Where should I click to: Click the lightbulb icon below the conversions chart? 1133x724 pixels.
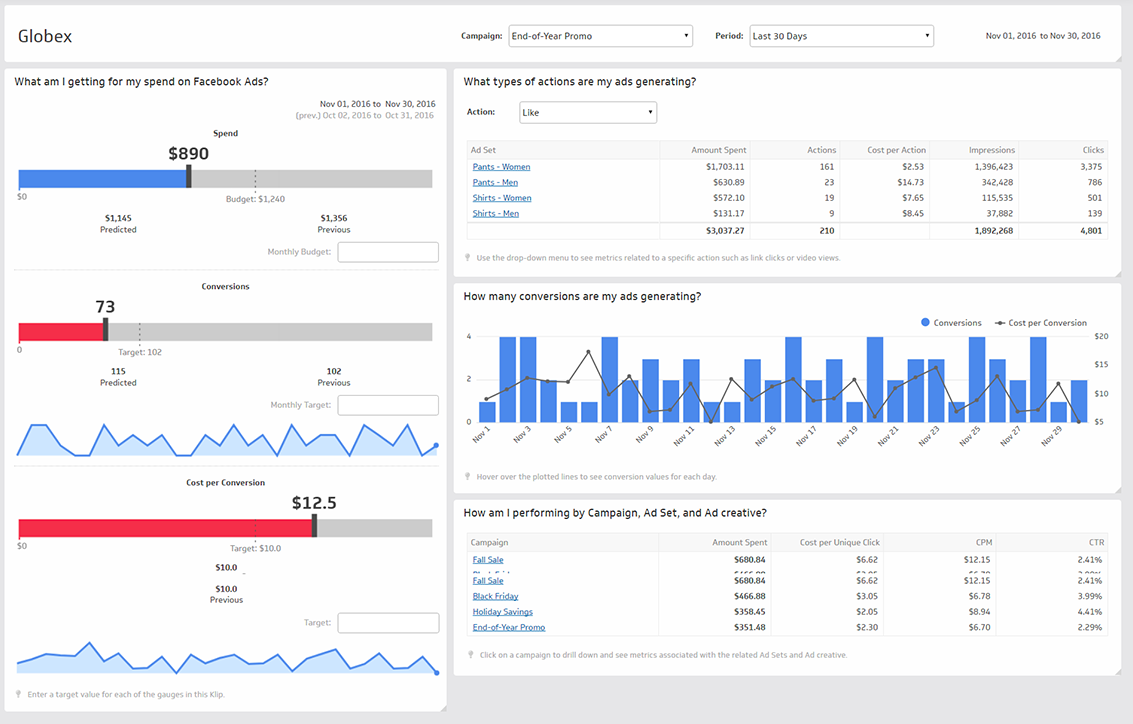[468, 476]
